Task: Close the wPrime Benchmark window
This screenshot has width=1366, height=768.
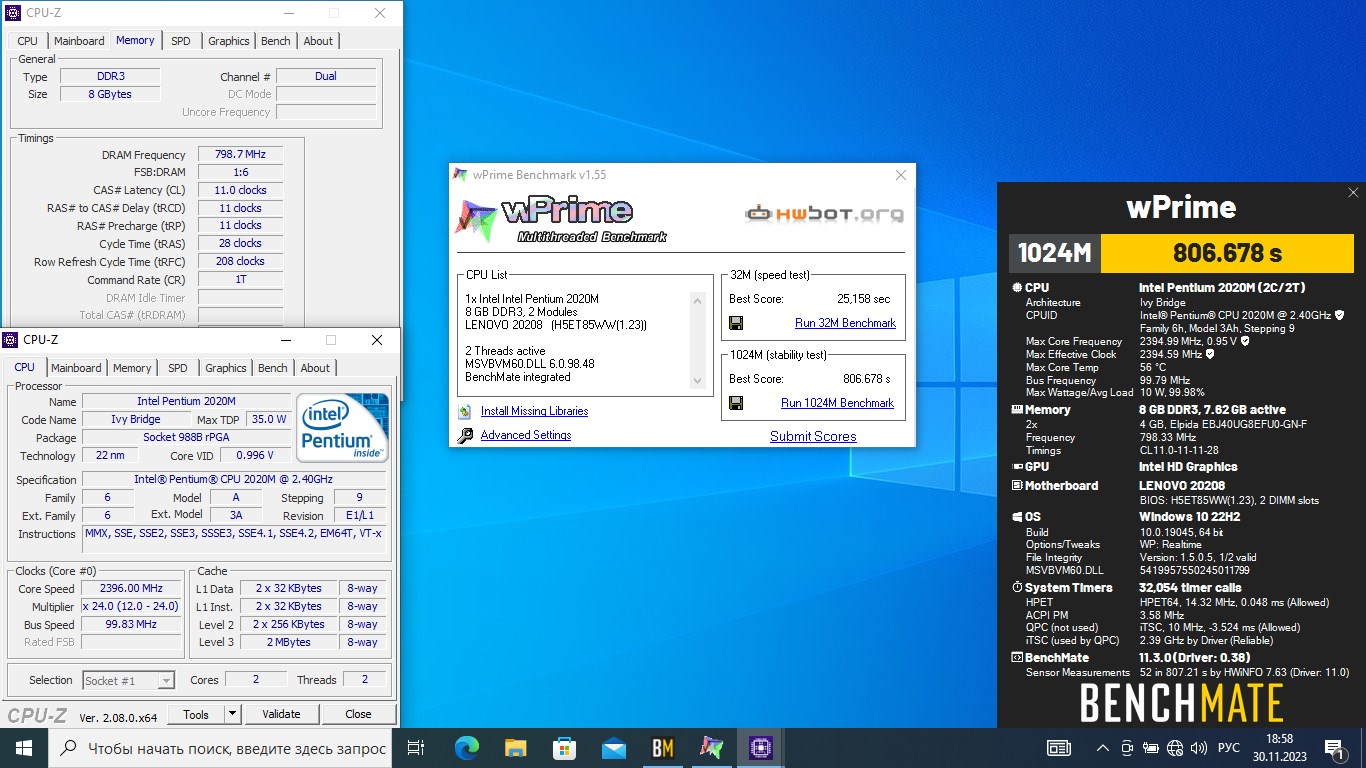Action: click(x=901, y=175)
